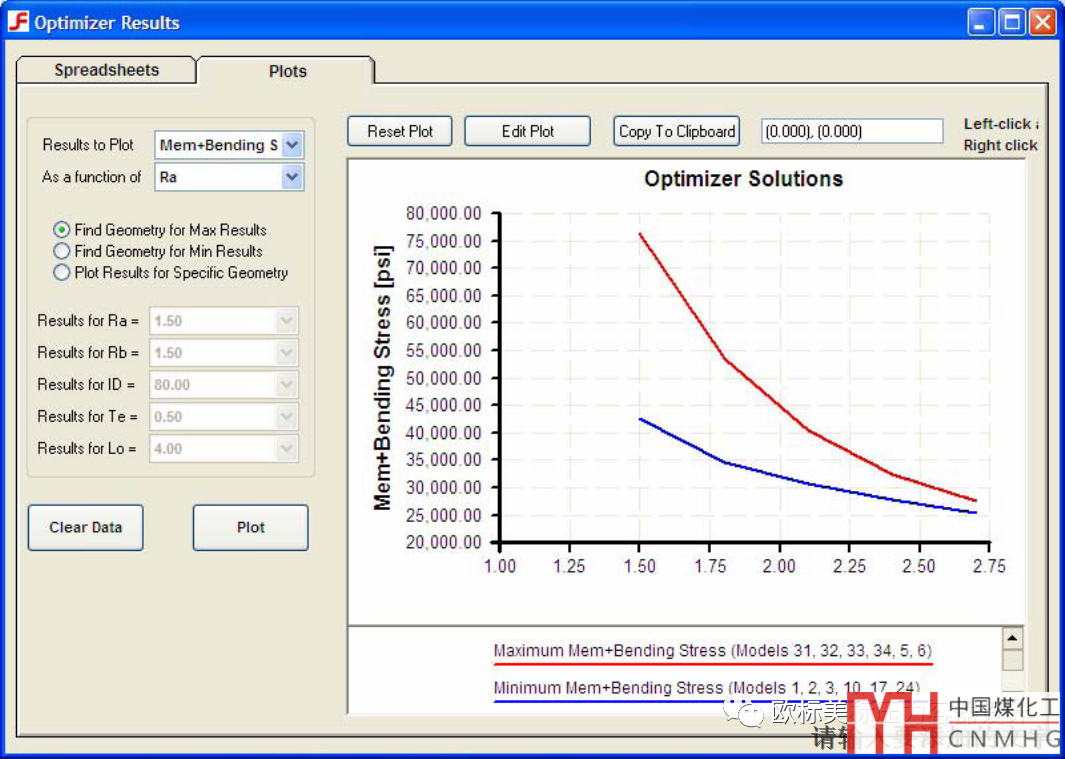The width and height of the screenshot is (1065, 759).
Task: Click the Plot button
Action: click(250, 527)
